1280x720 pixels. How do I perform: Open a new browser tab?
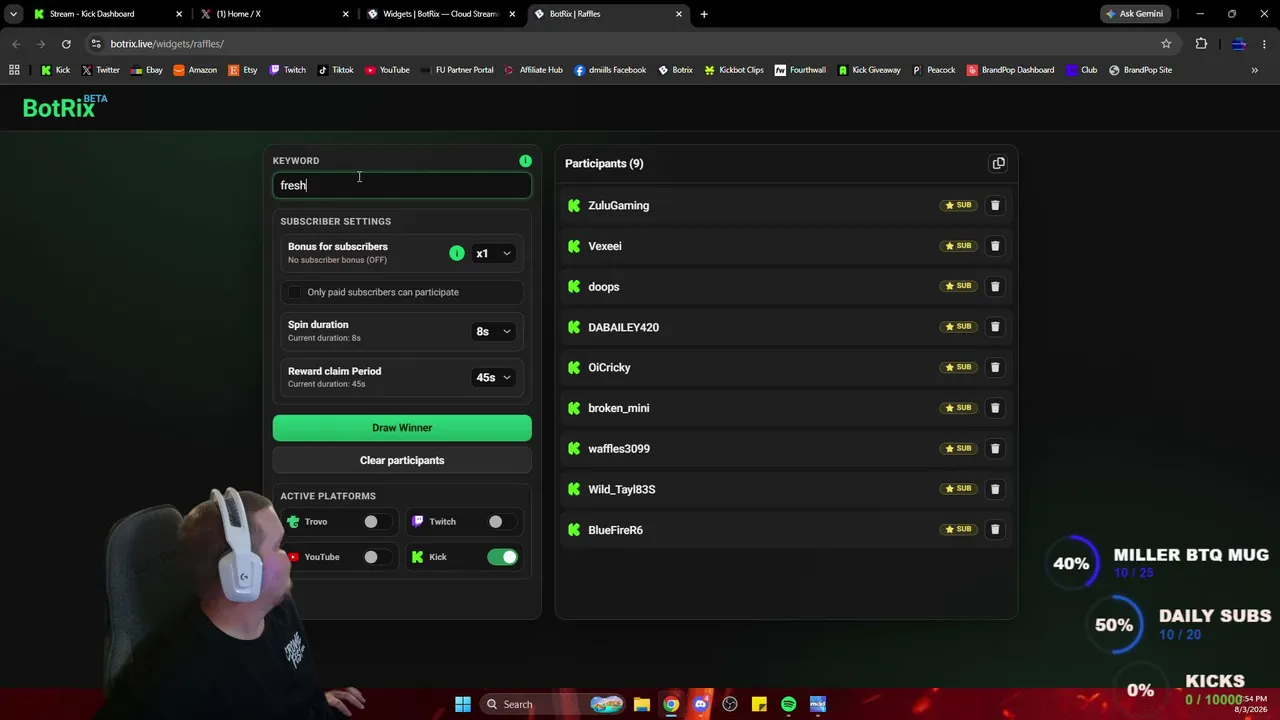tap(704, 14)
